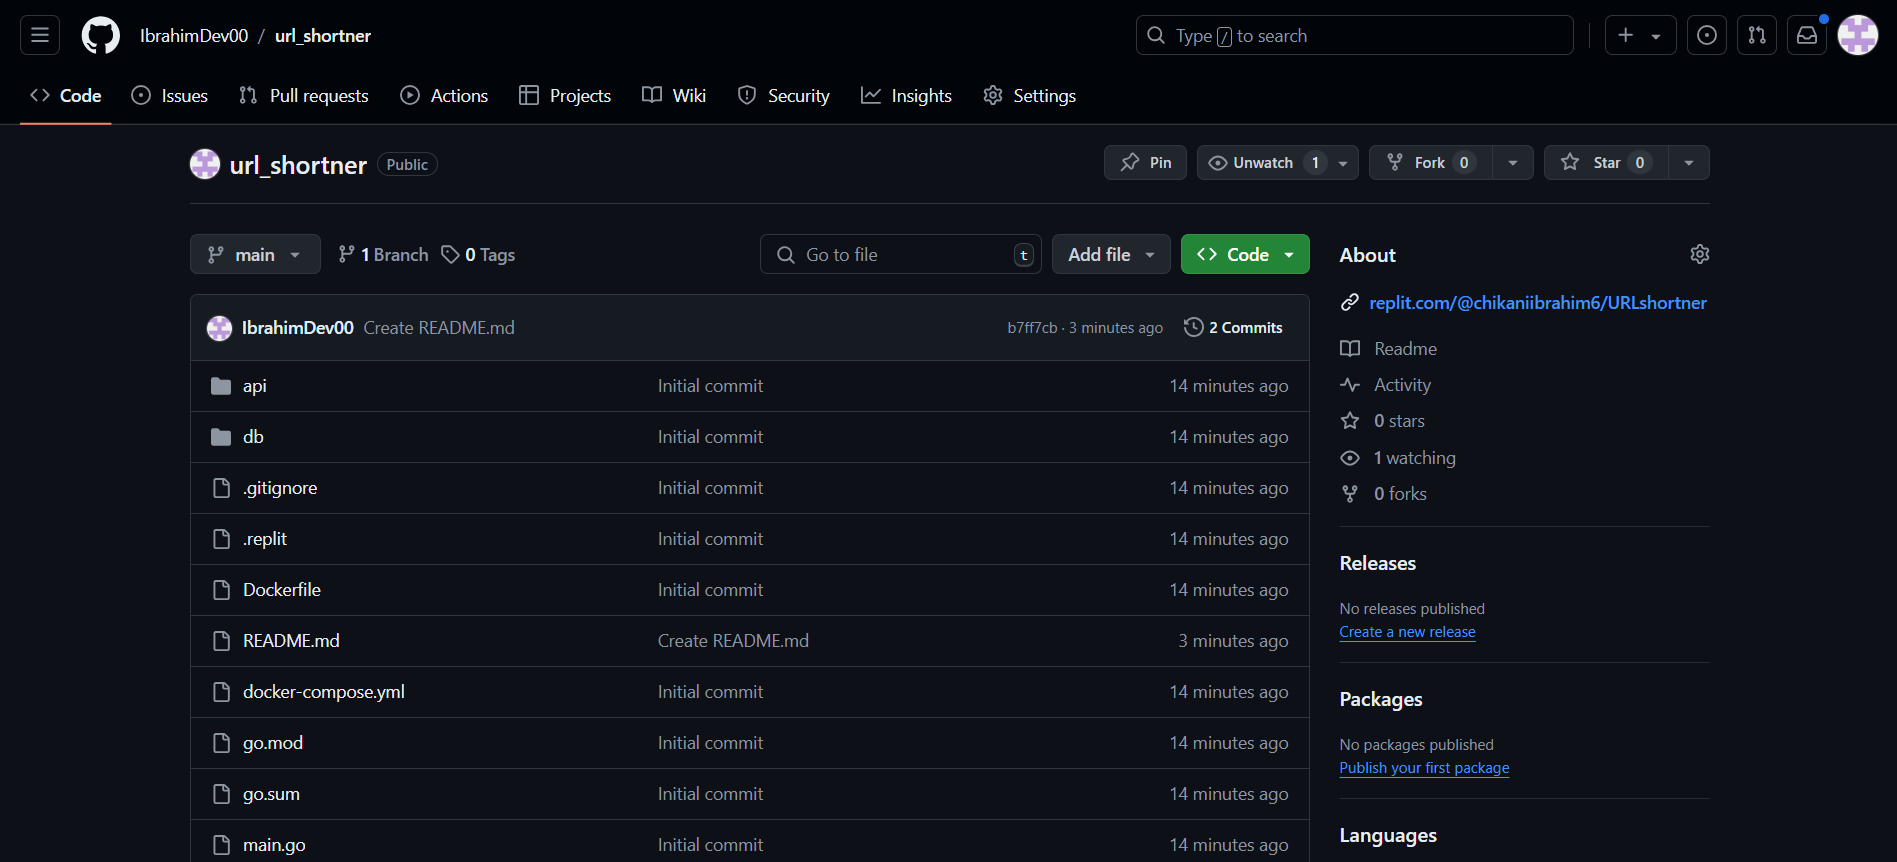Open the About settings gear
Screen dimensions: 1897x862
pyautogui.click(x=1699, y=254)
